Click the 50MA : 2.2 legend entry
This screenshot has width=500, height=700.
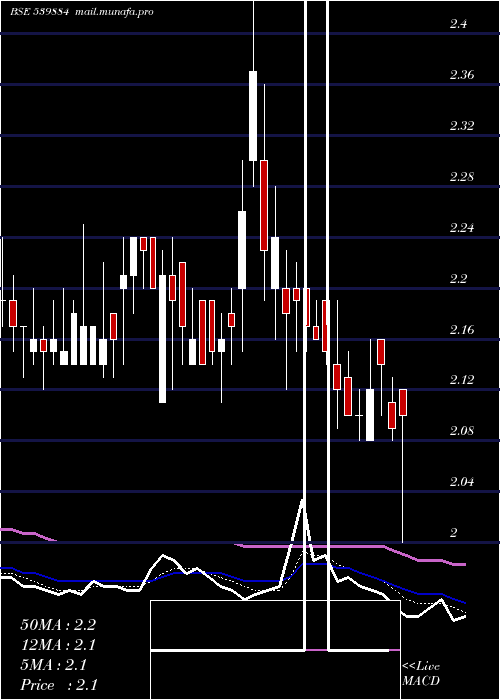click(x=58, y=625)
